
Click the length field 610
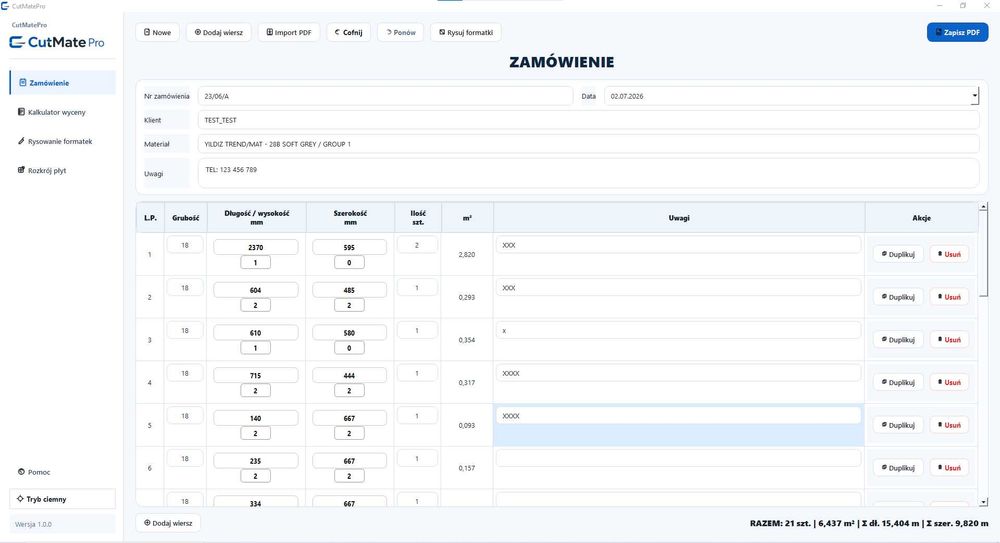point(256,332)
